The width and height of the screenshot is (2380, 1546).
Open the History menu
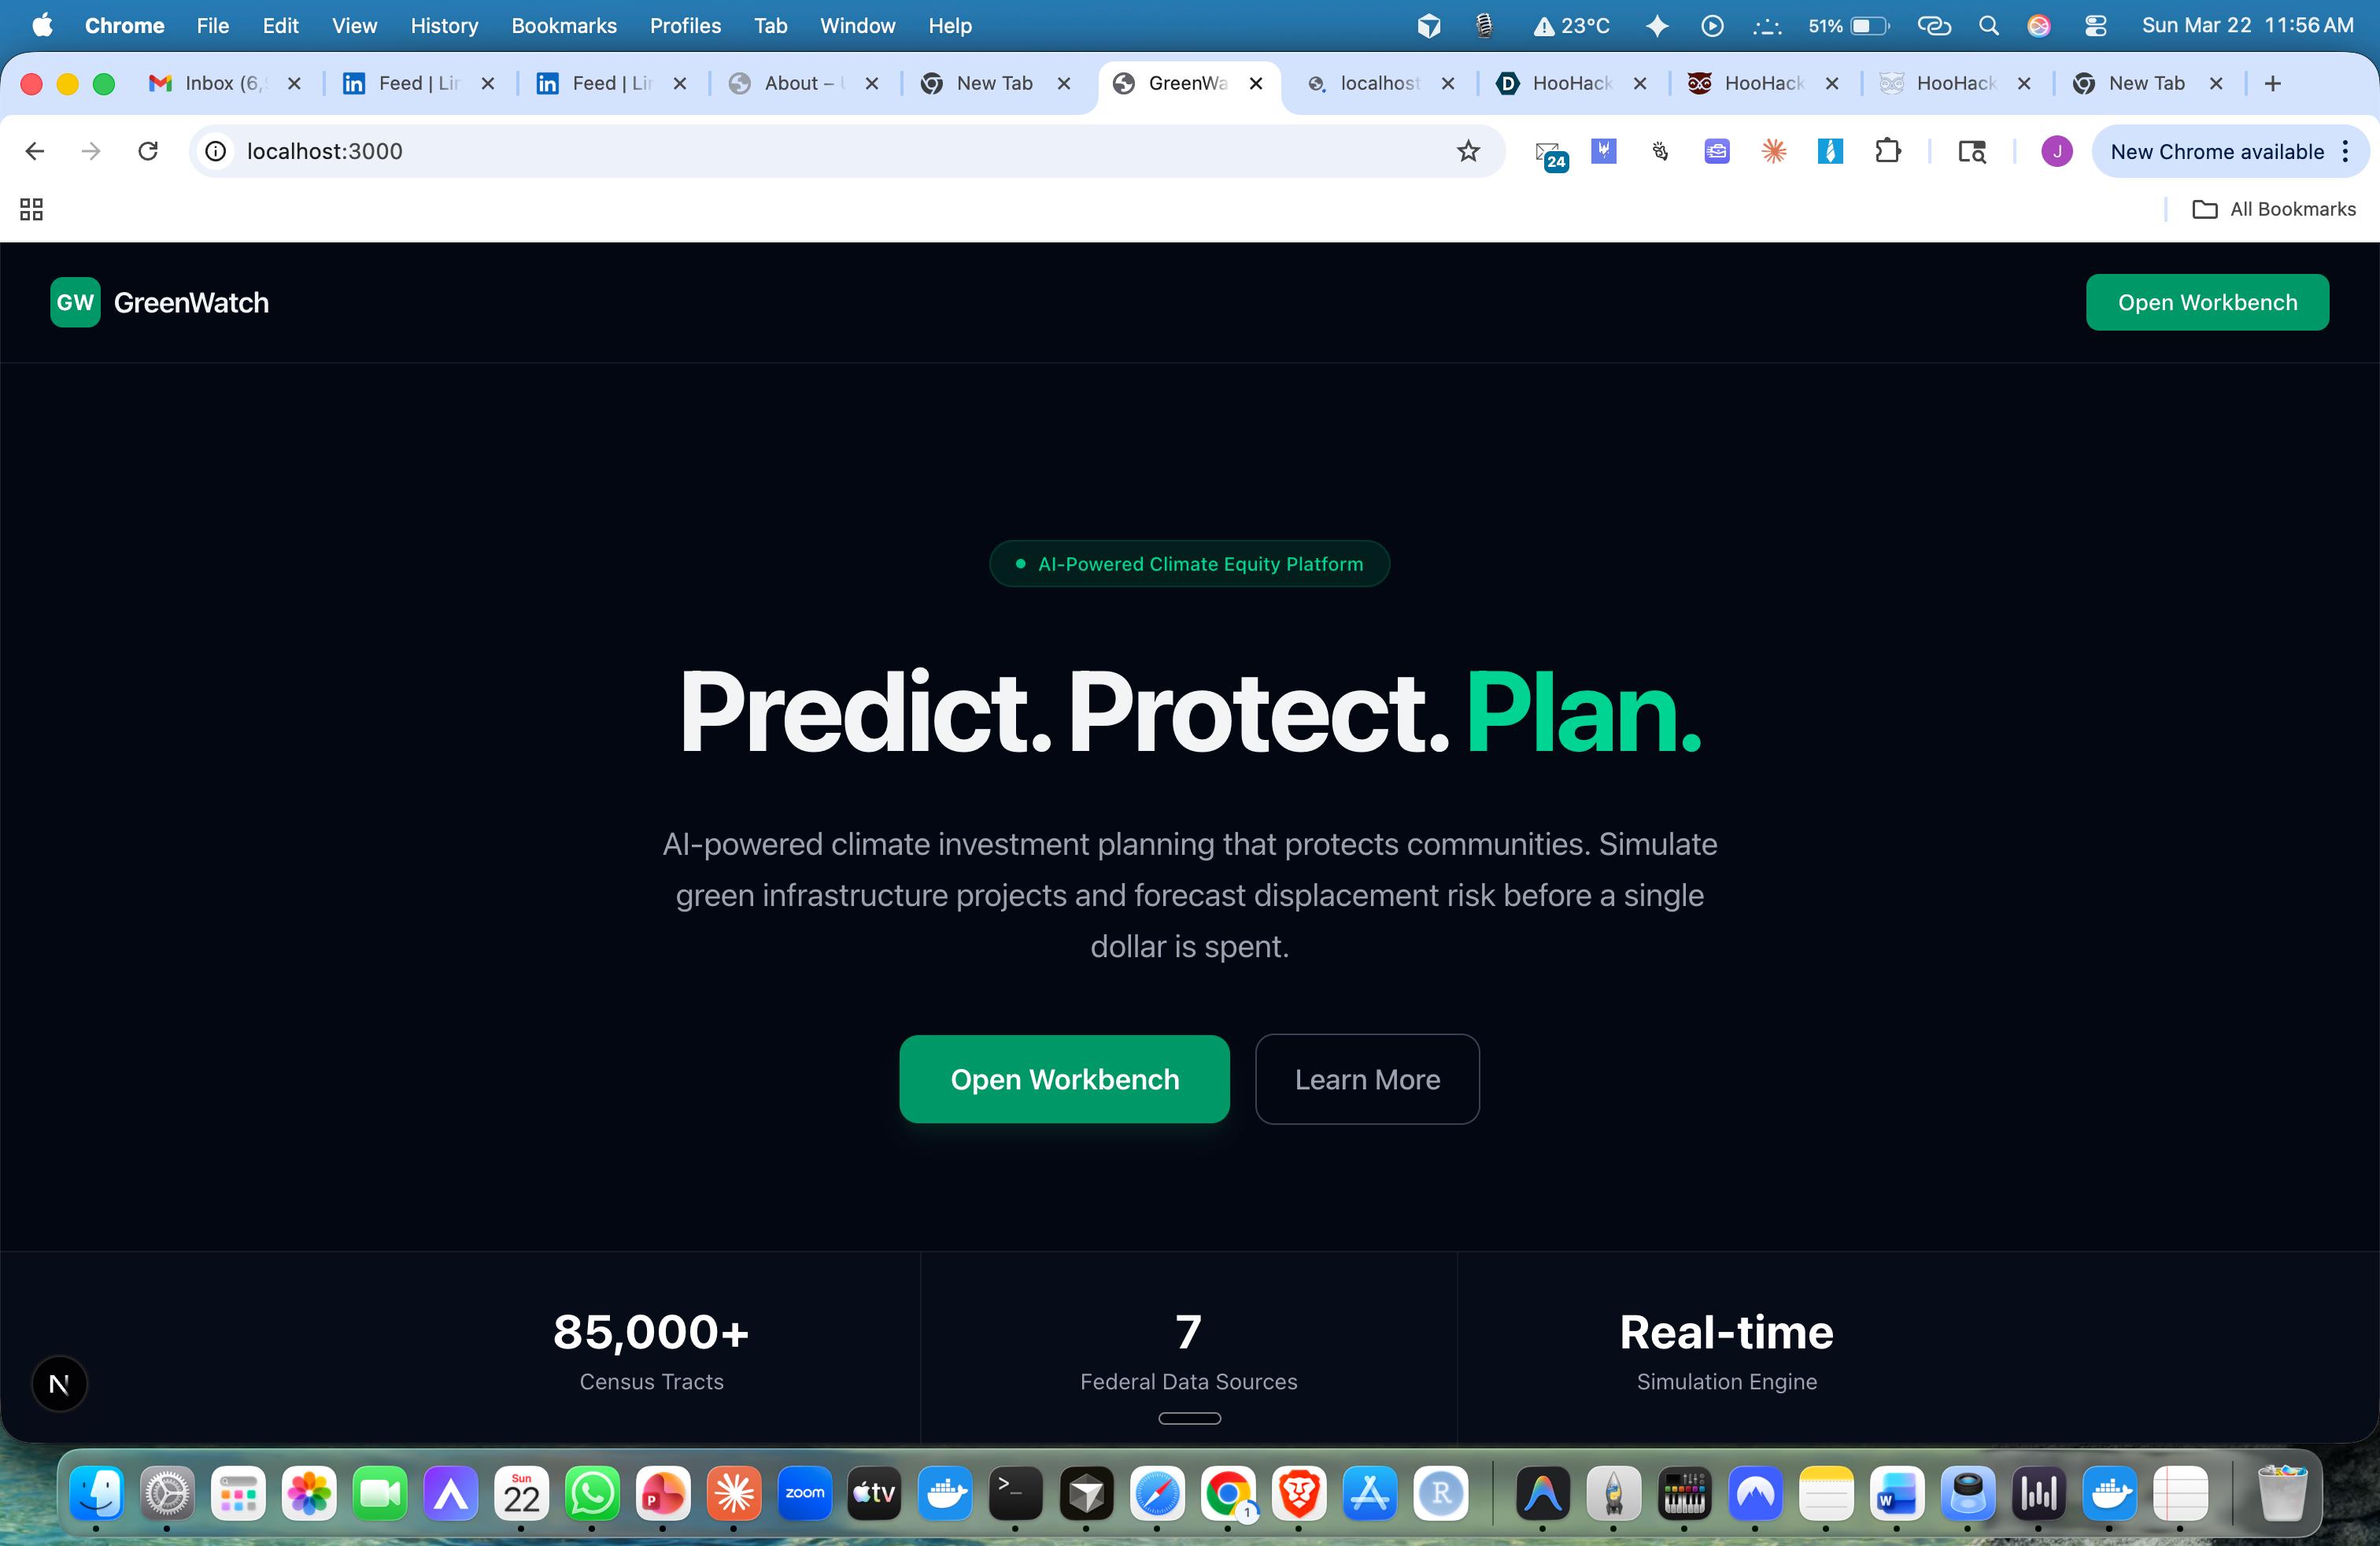(444, 26)
